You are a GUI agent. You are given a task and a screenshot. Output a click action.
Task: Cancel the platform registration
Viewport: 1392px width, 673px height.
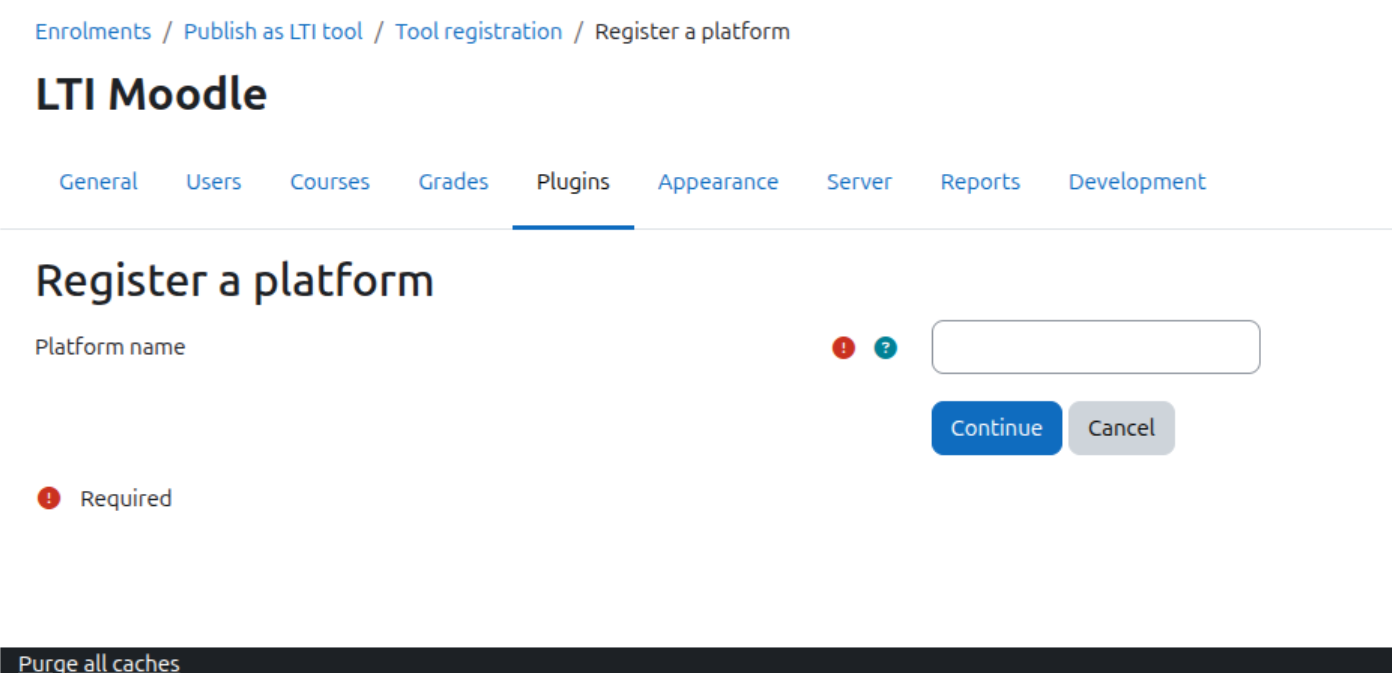[1121, 428]
